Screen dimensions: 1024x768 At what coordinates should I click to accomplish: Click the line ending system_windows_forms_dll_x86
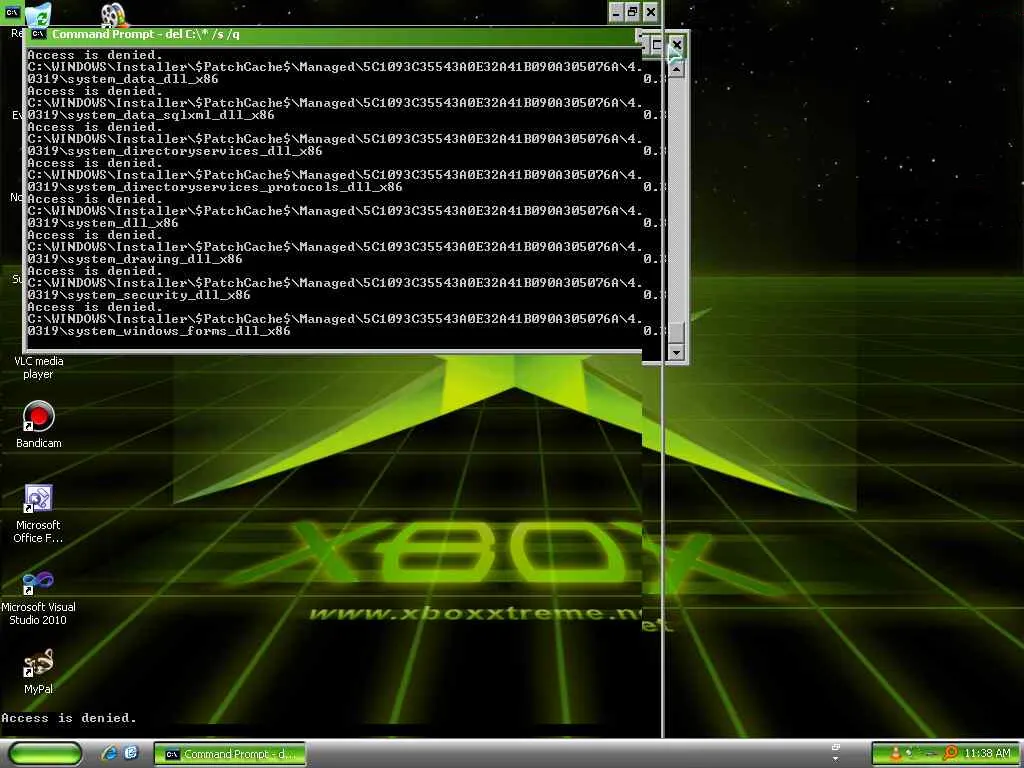159,330
